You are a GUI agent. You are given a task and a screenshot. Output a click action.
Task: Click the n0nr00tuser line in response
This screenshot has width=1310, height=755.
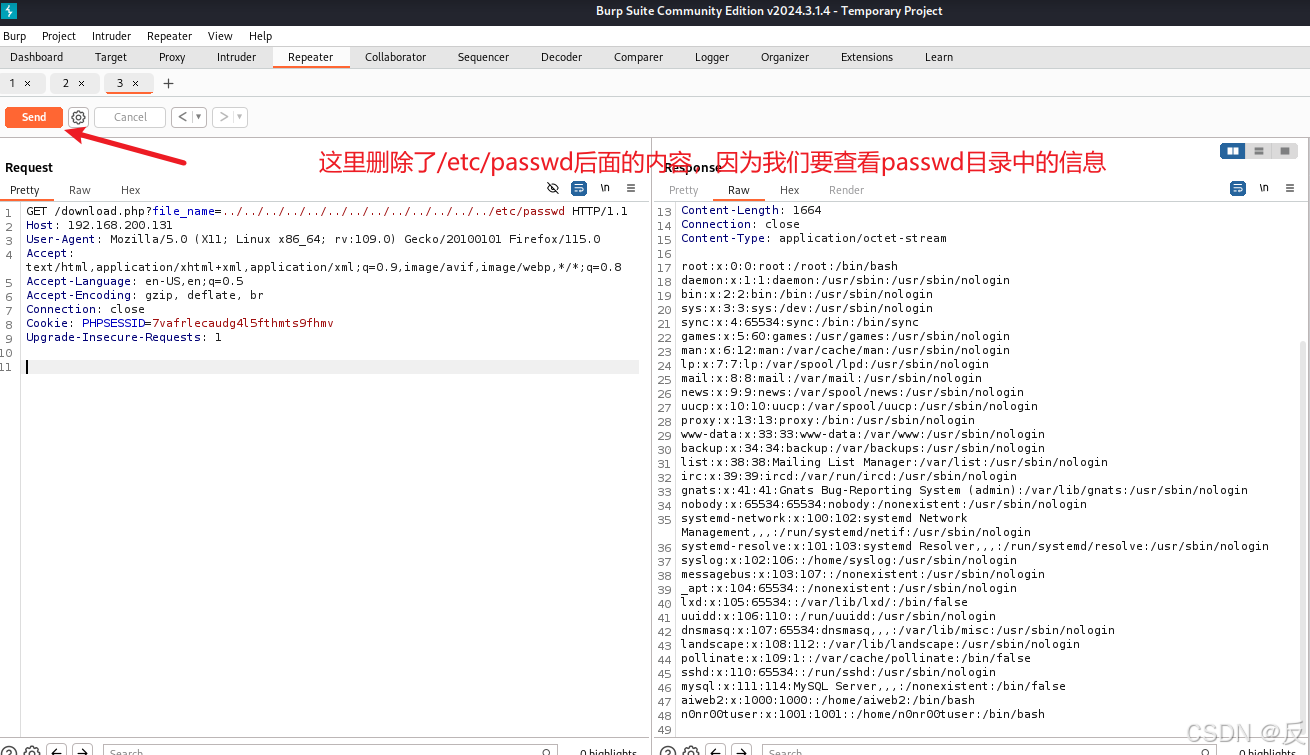863,714
